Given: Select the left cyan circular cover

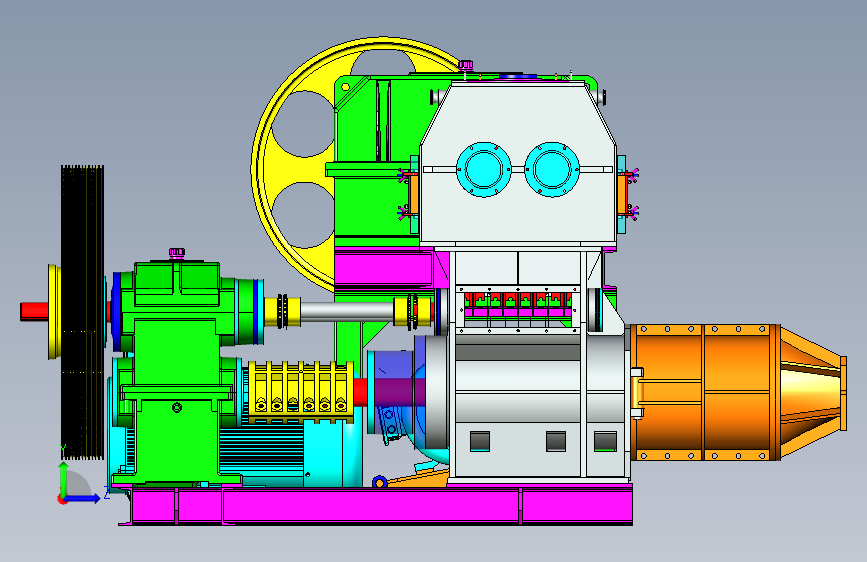Looking at the screenshot, I should (x=483, y=169).
